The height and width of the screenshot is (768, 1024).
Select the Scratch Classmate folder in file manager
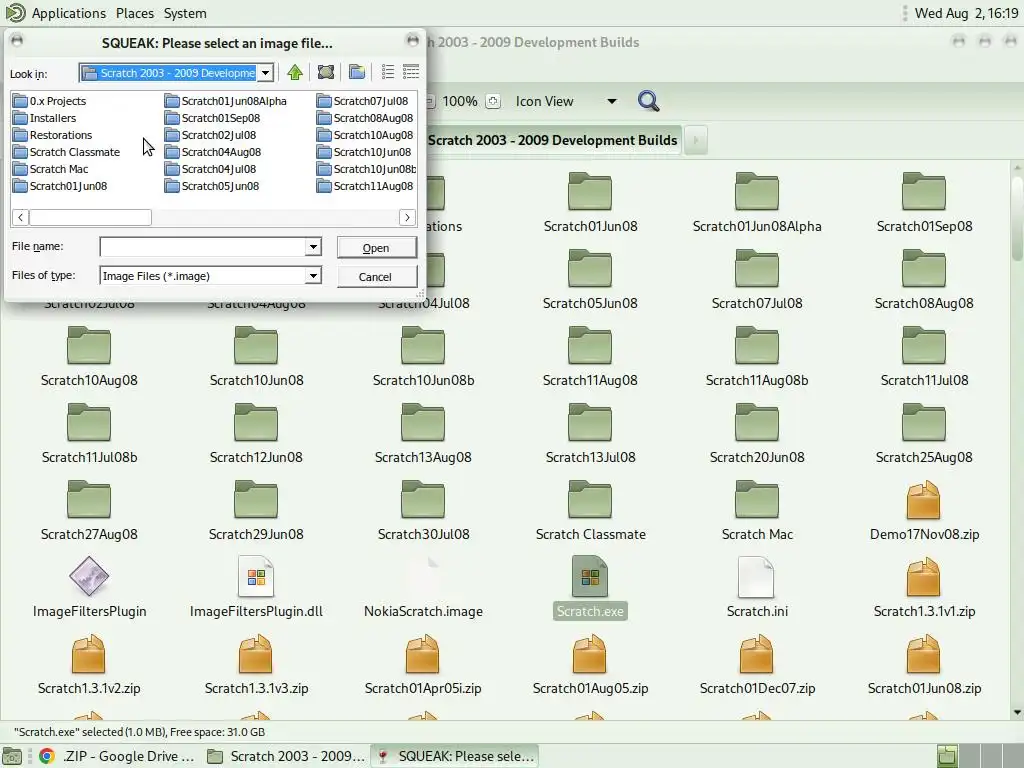coord(590,511)
